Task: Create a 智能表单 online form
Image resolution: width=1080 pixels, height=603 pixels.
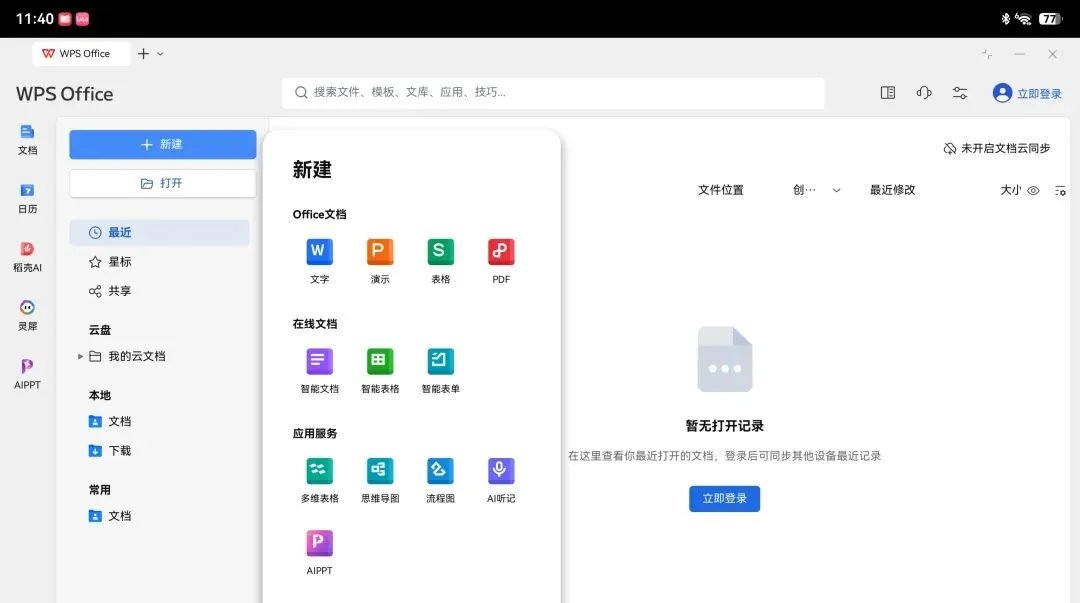Action: [x=440, y=370]
